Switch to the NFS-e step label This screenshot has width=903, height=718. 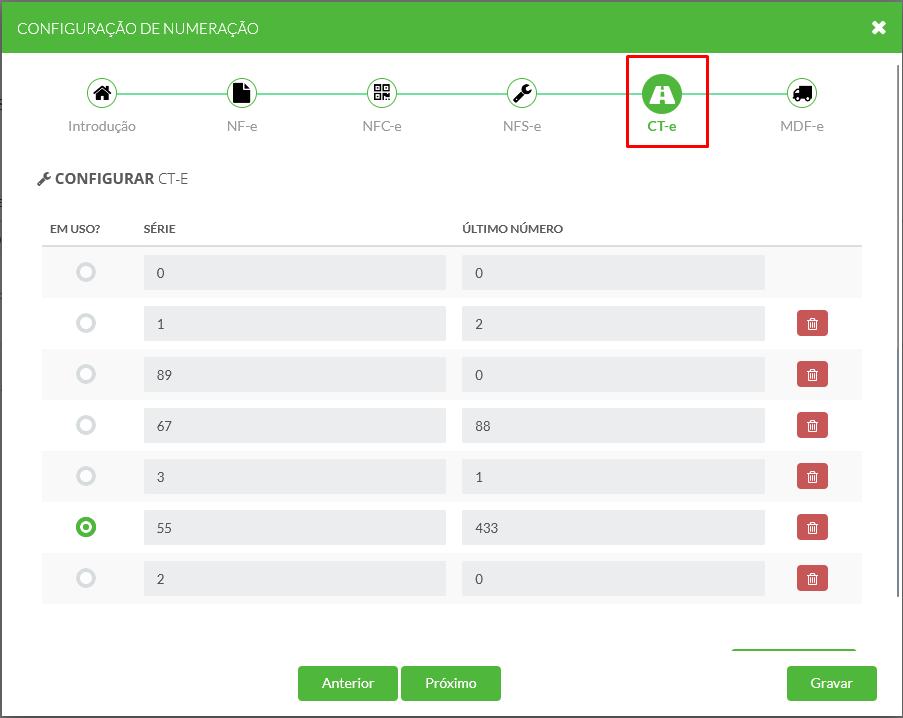pos(522,126)
